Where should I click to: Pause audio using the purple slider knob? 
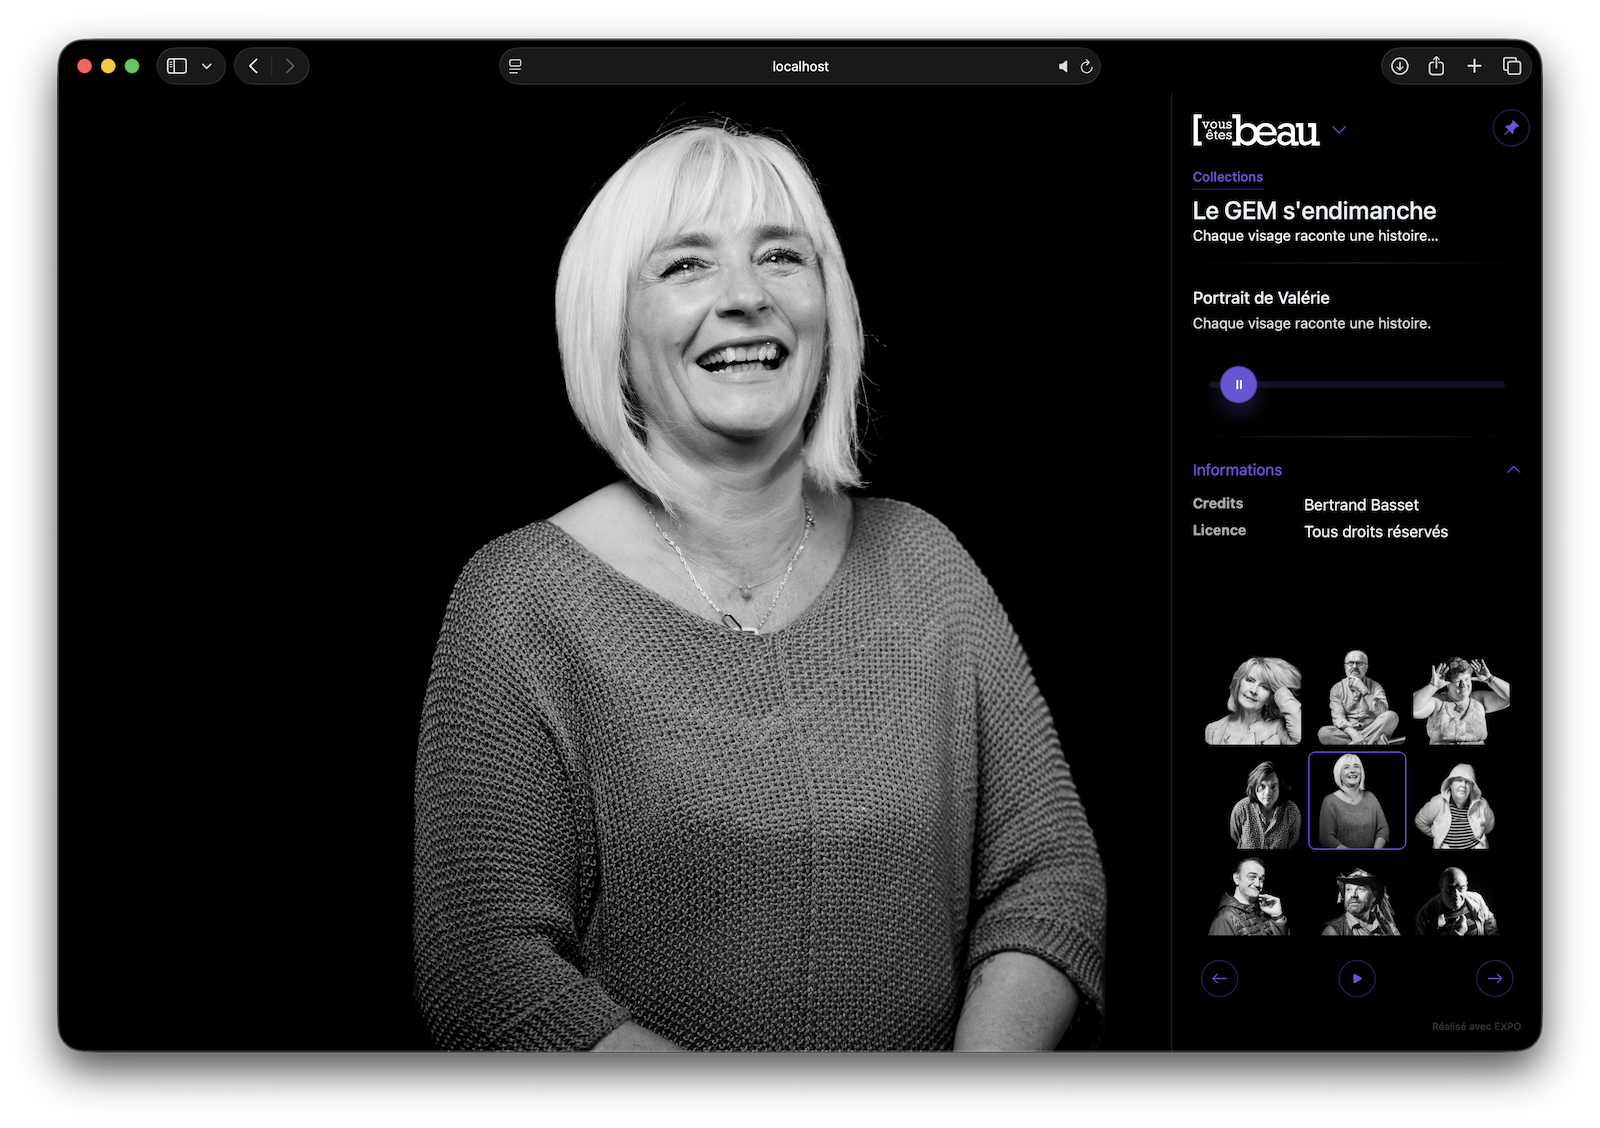click(1238, 385)
